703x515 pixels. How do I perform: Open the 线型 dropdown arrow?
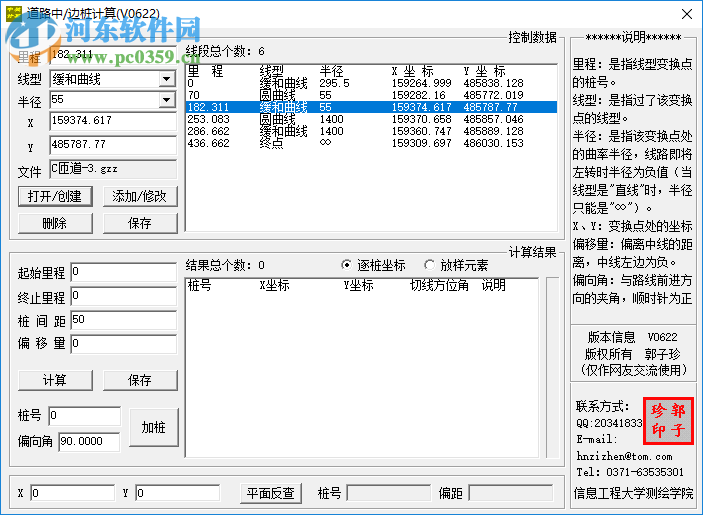(166, 79)
